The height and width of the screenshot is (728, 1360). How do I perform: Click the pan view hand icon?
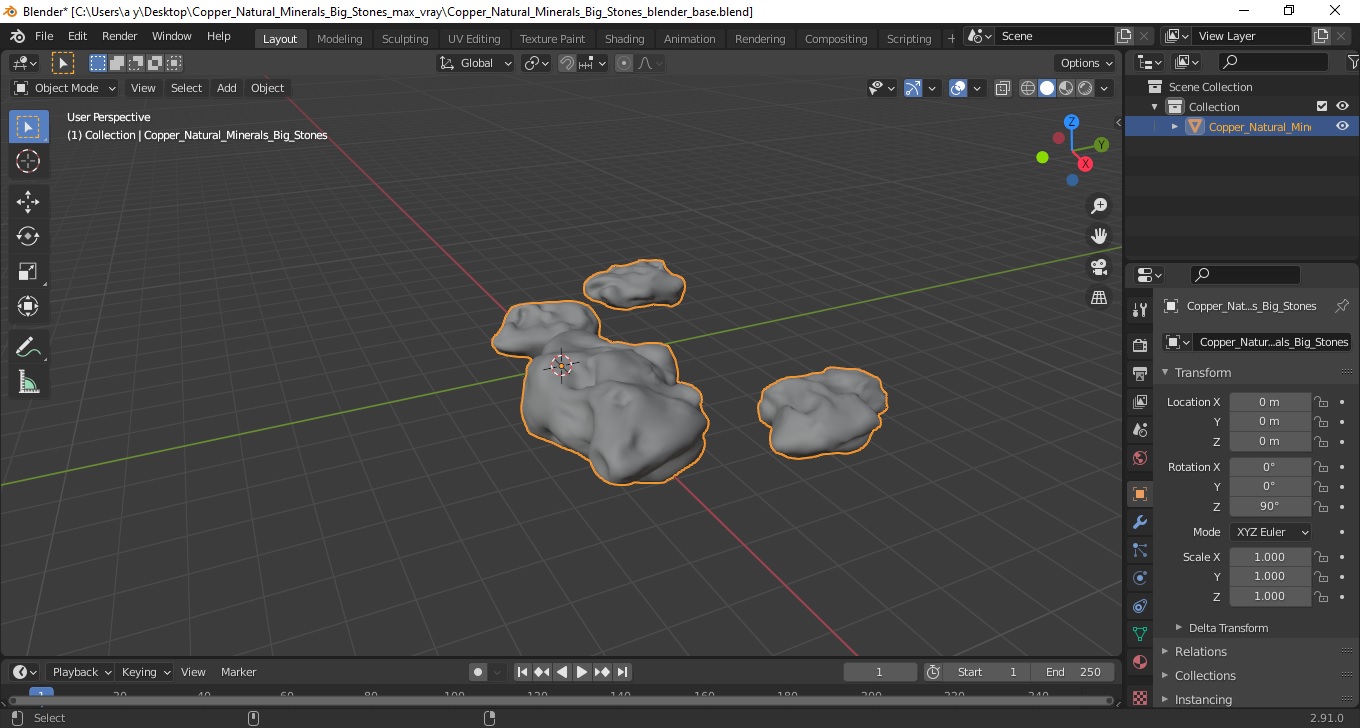pyautogui.click(x=1099, y=236)
